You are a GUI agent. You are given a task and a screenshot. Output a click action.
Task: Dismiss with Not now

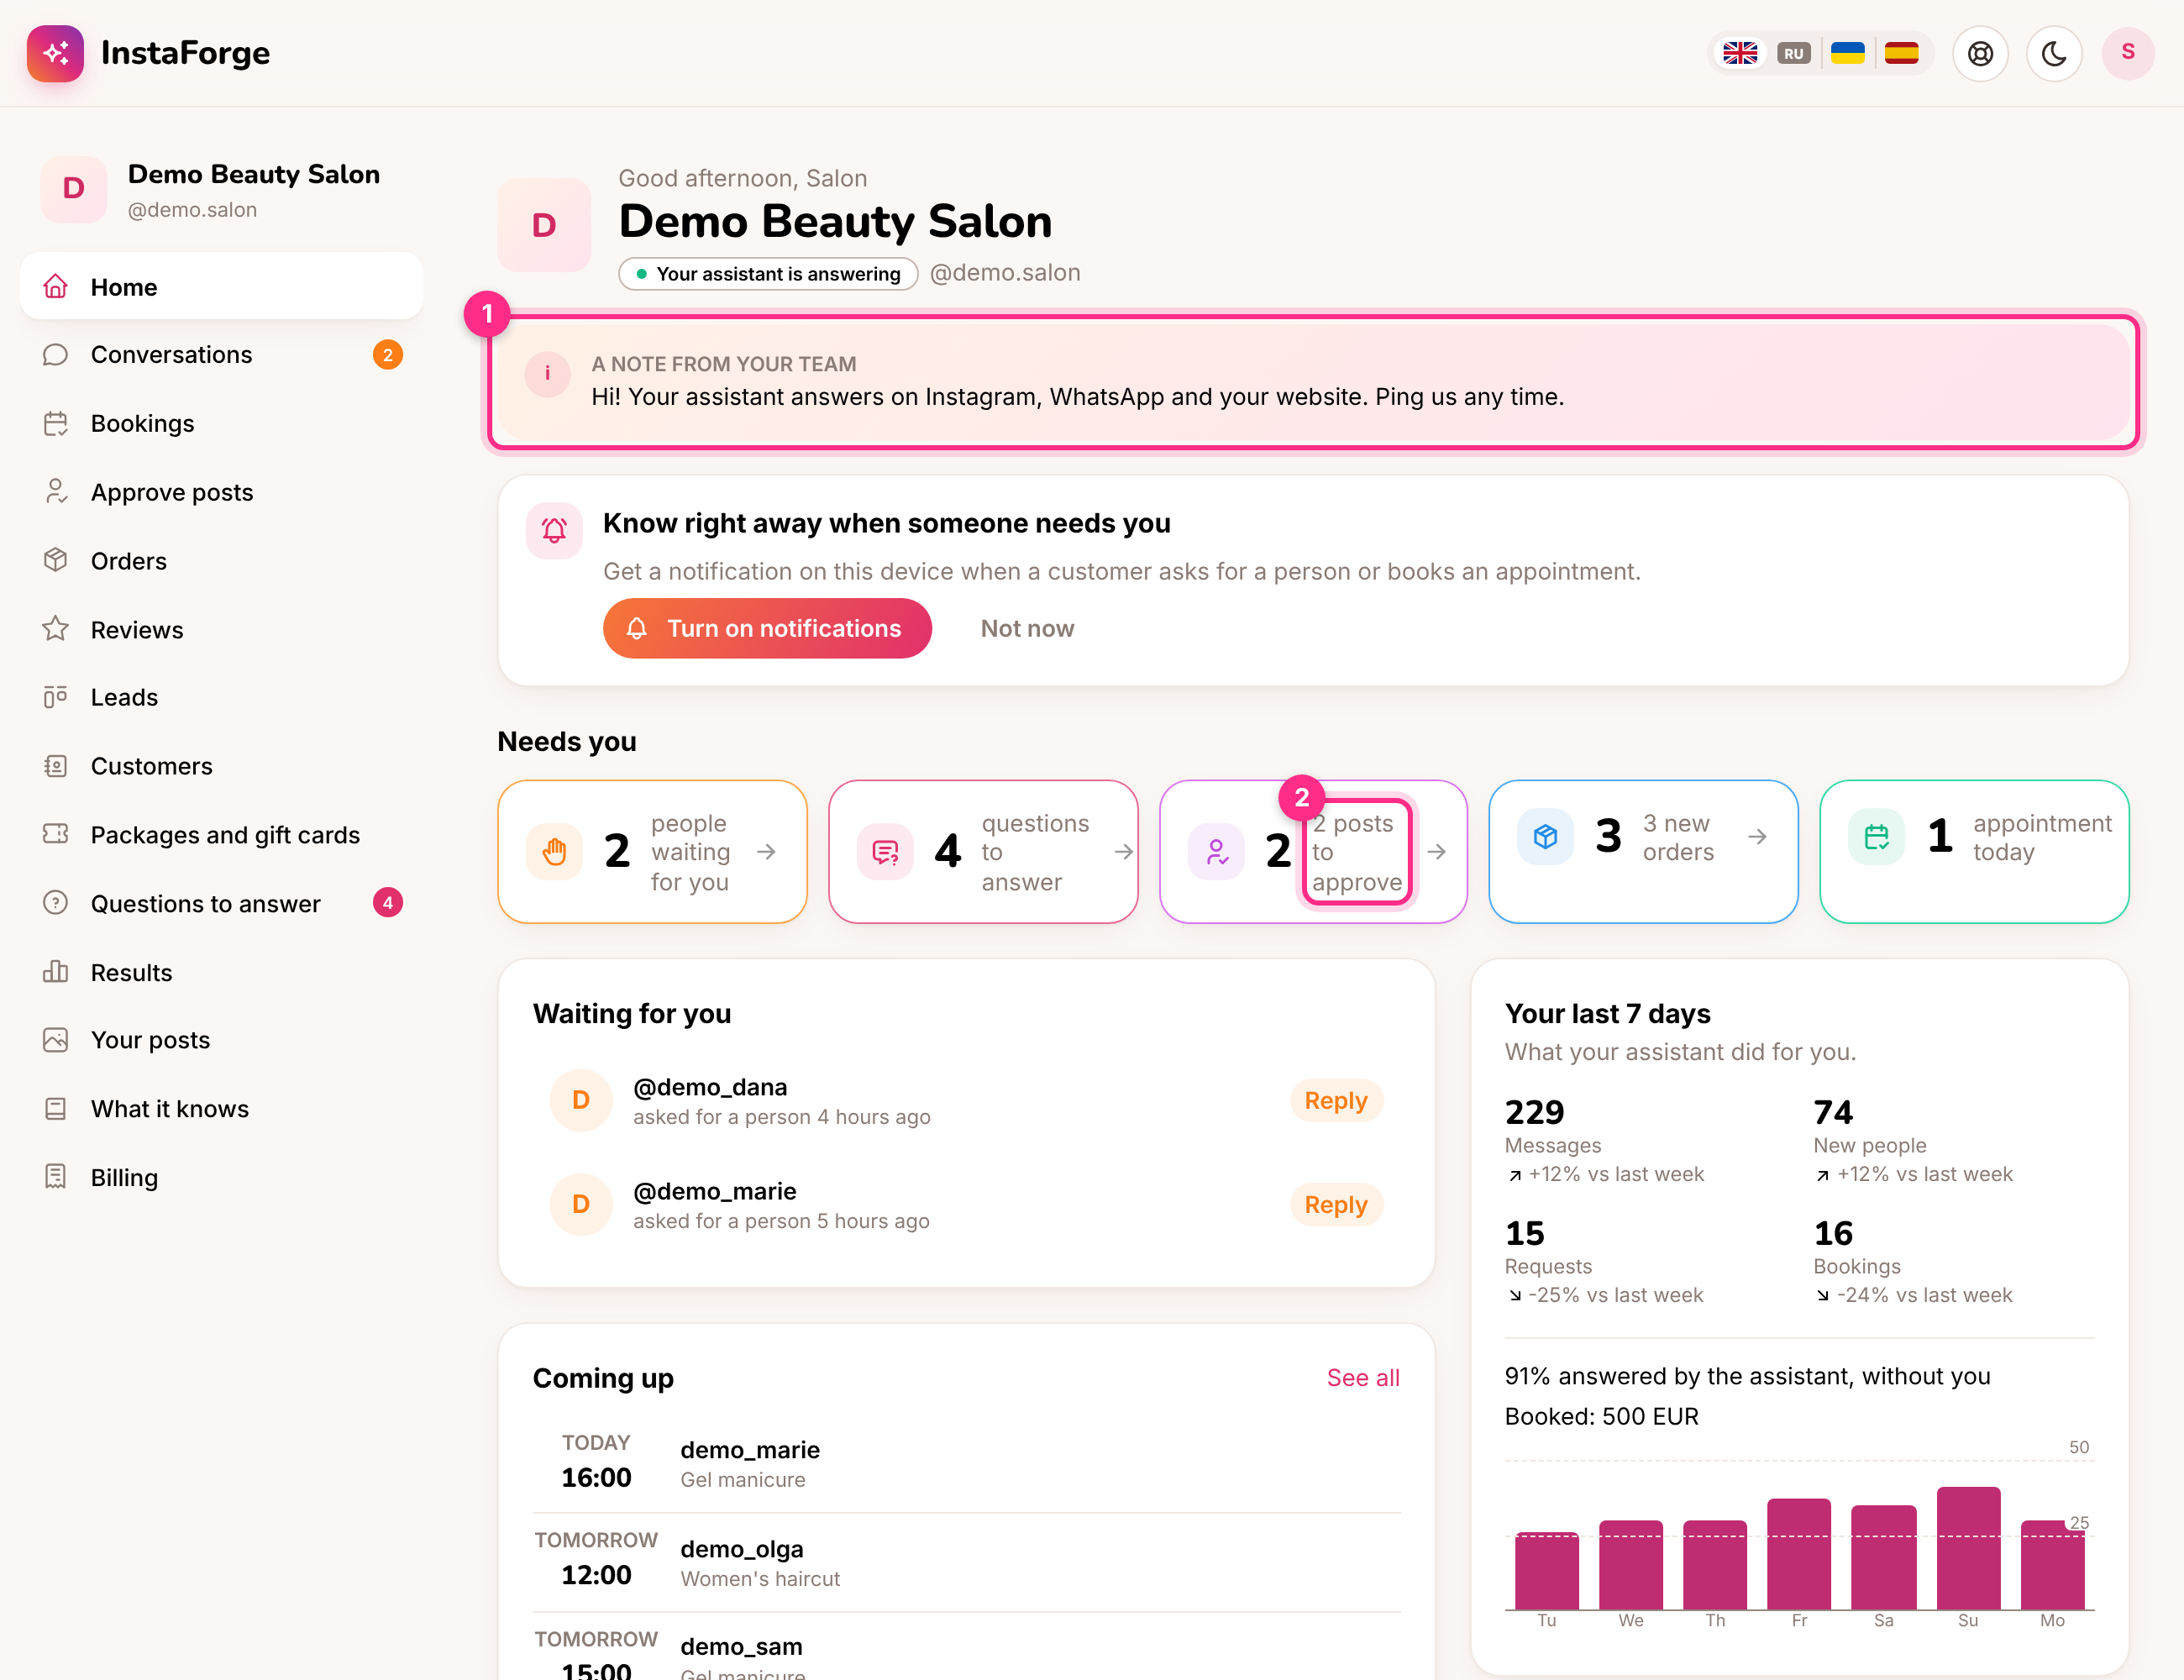coord(1027,628)
